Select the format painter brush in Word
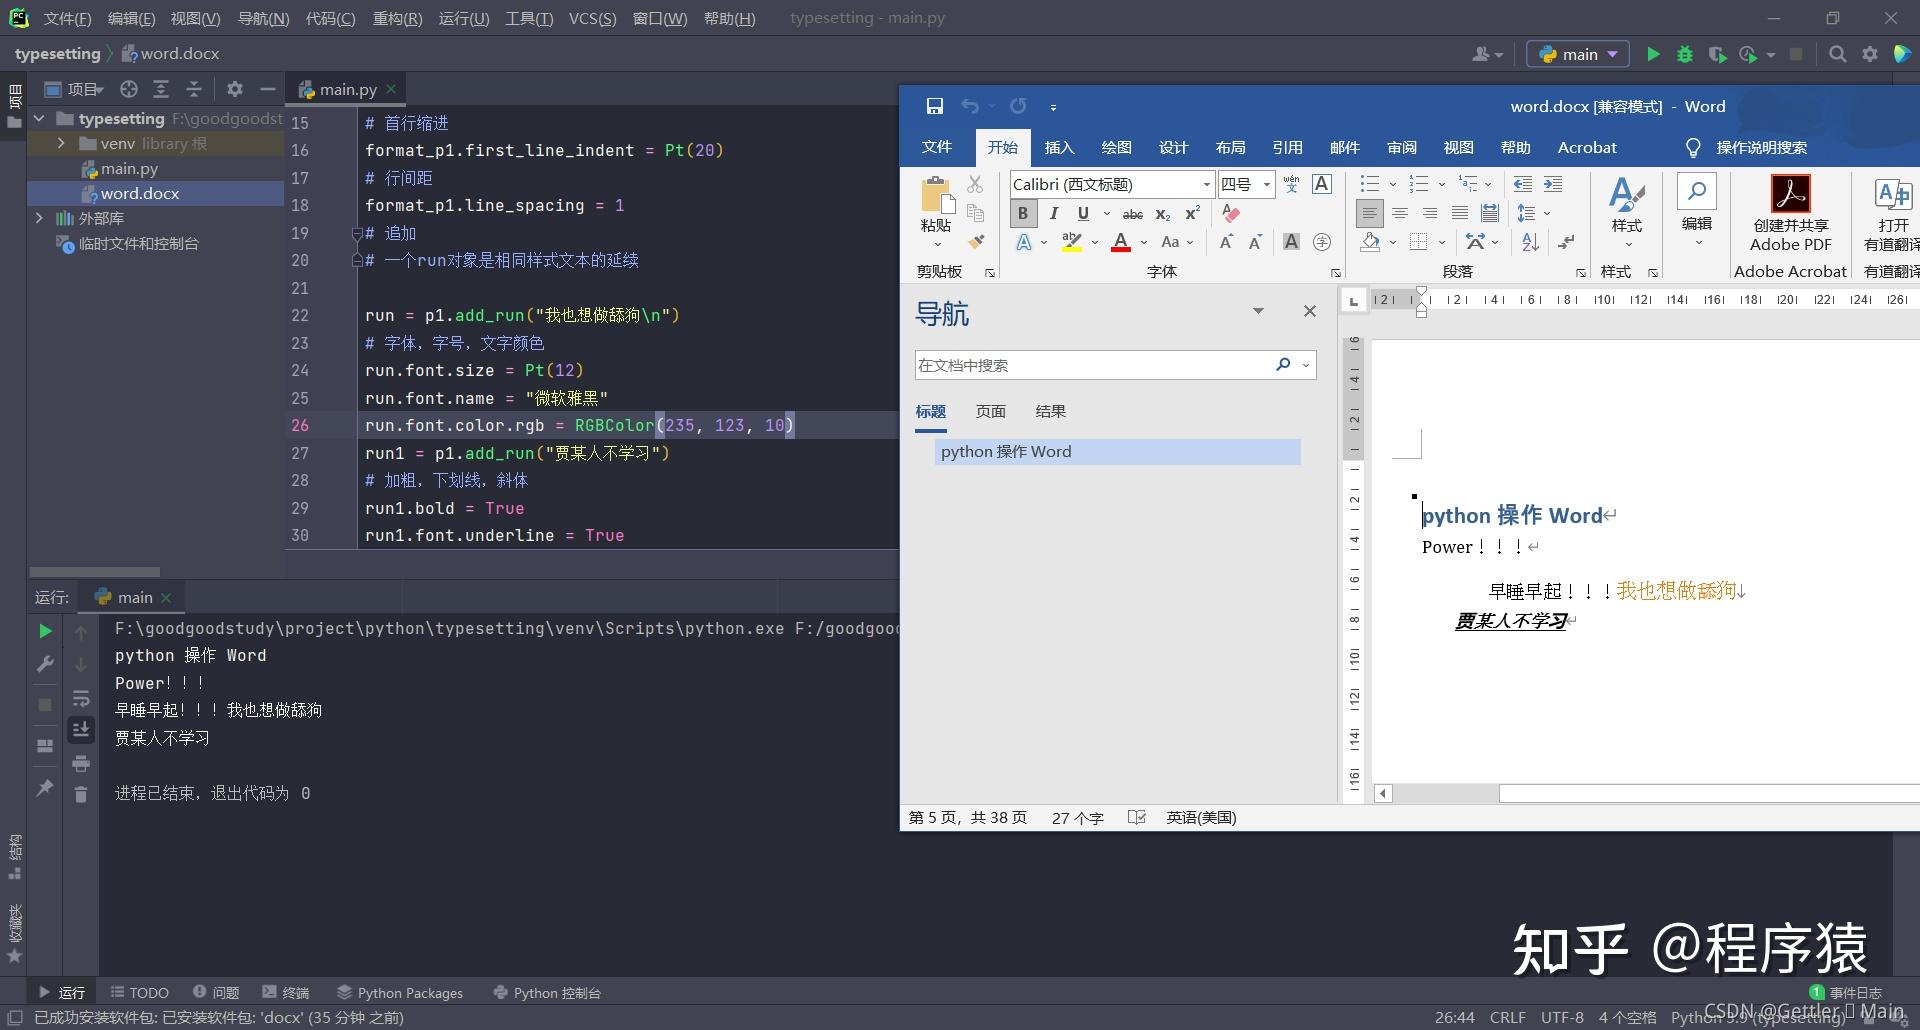Screen dimensions: 1920x1030 point(976,242)
